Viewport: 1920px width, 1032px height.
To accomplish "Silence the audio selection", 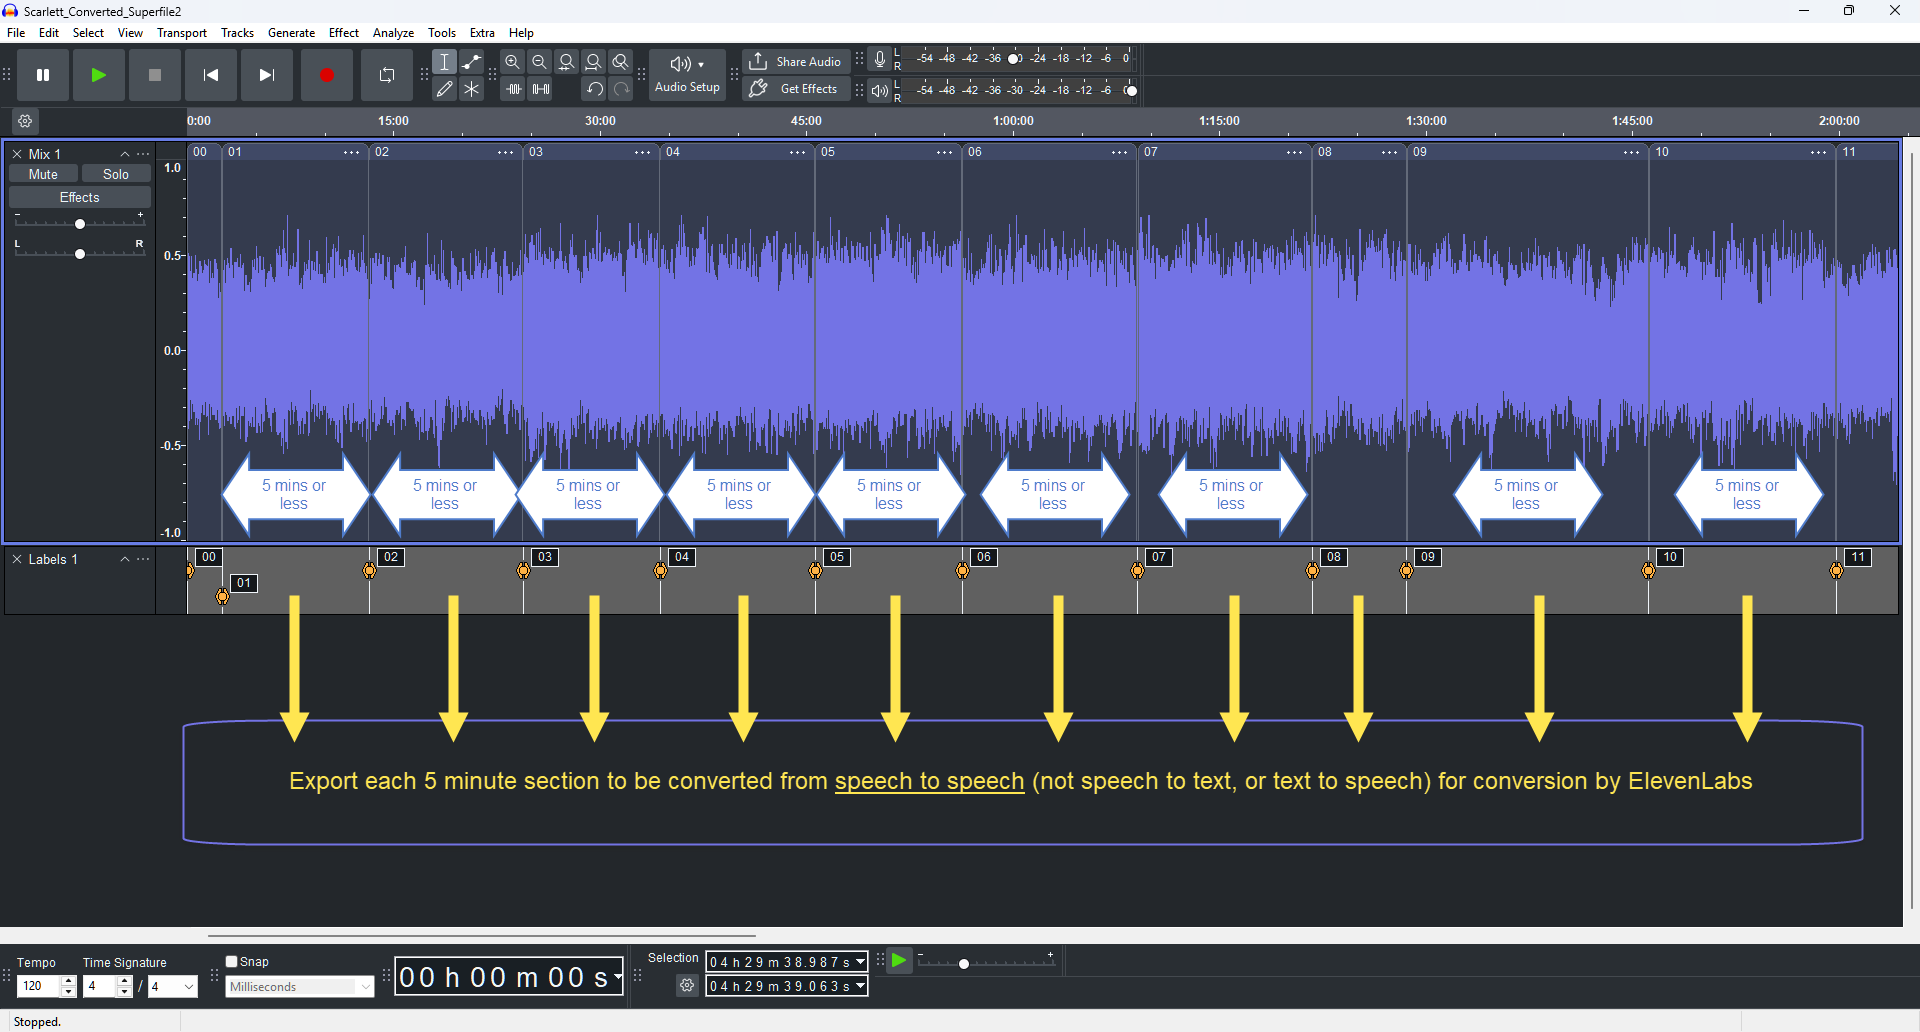I will (540, 89).
